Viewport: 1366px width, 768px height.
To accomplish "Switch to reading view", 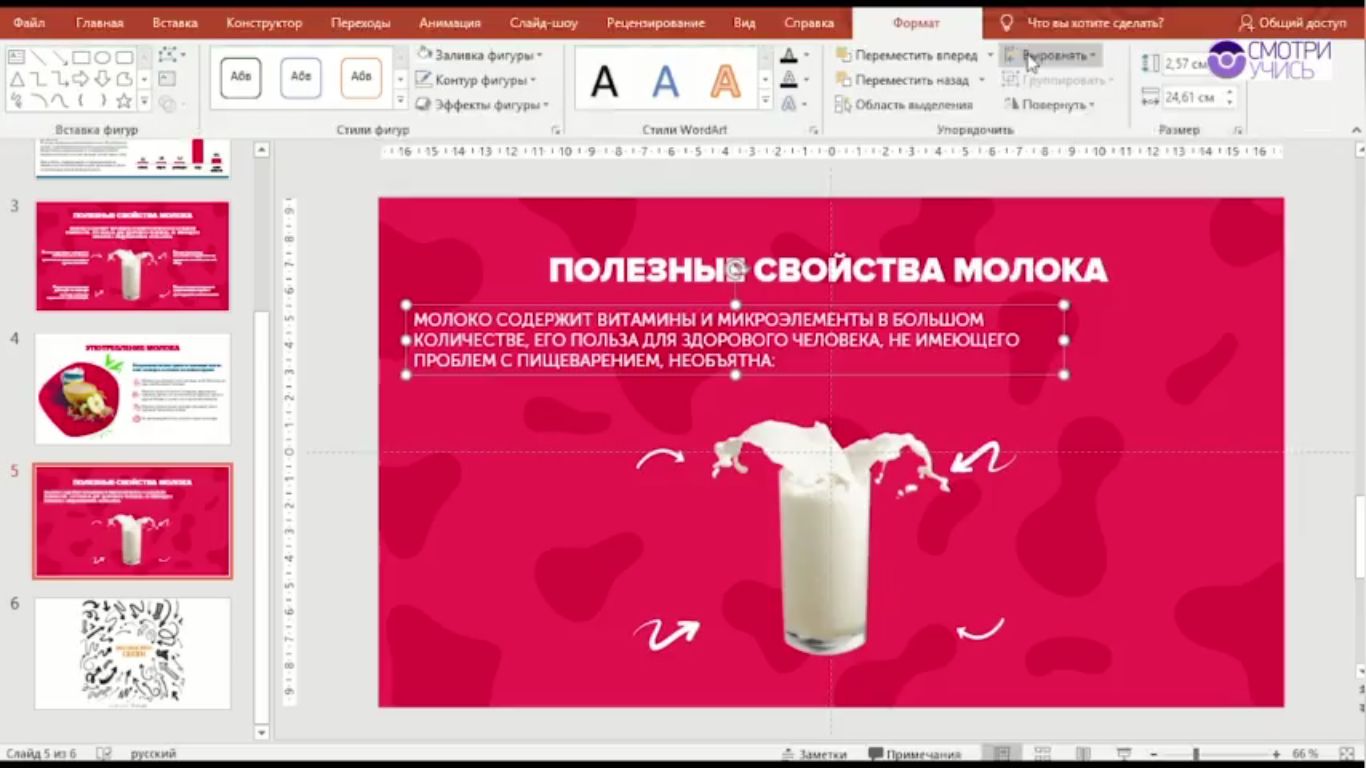I will click(1082, 754).
